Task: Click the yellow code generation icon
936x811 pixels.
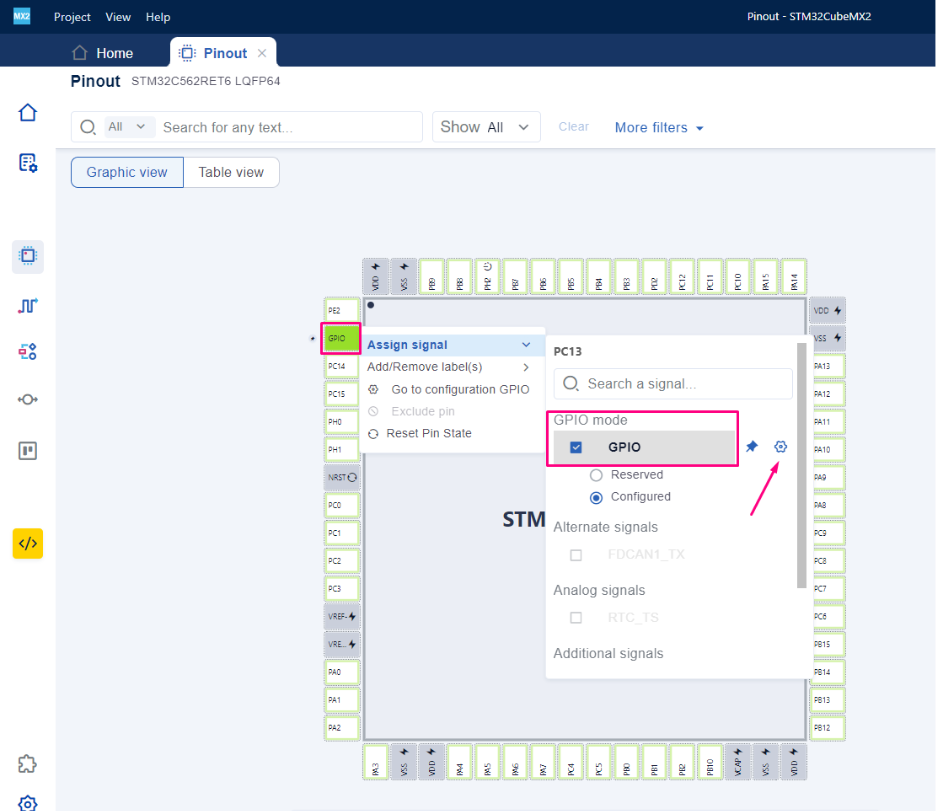Action: [x=27, y=543]
